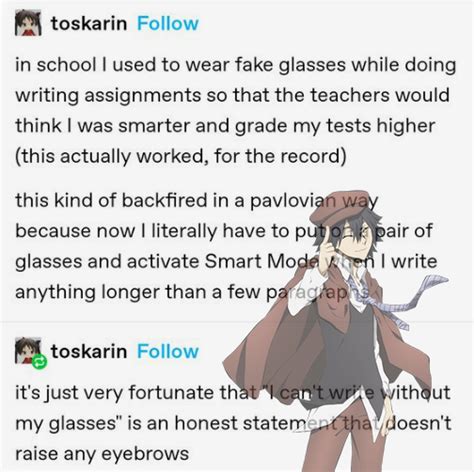This screenshot has height=472, width=474.
Task: Click the "in school I used to wear" line
Action: (x=235, y=65)
